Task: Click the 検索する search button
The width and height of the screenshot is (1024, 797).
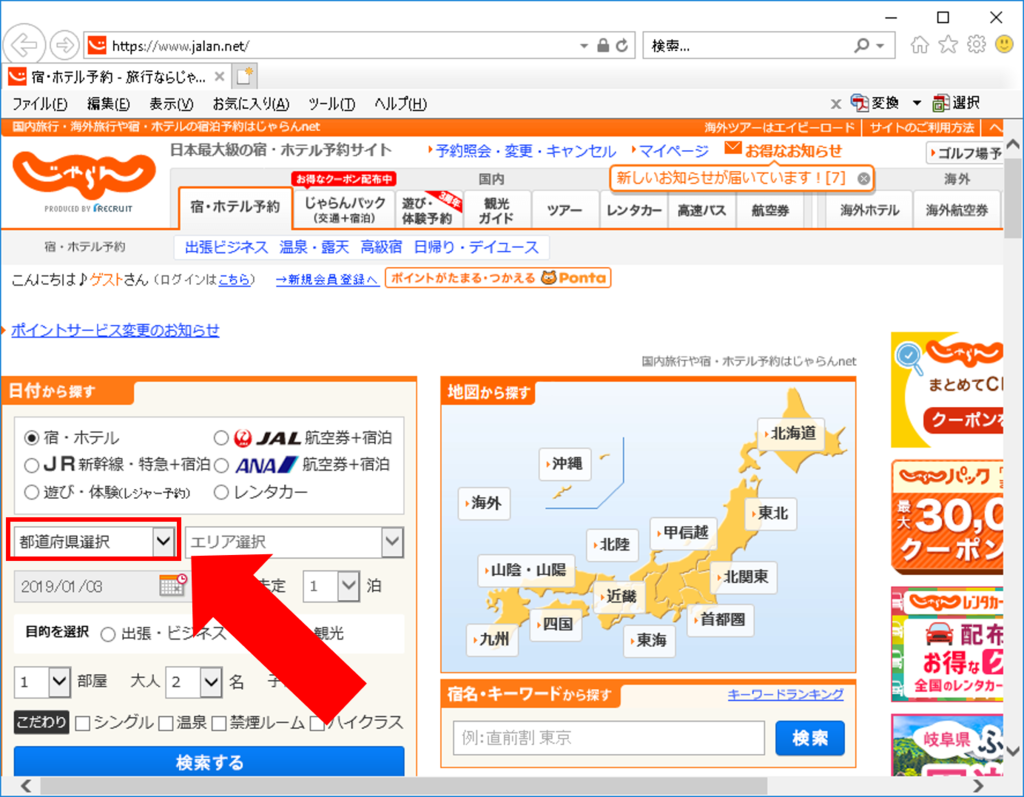Action: [209, 761]
